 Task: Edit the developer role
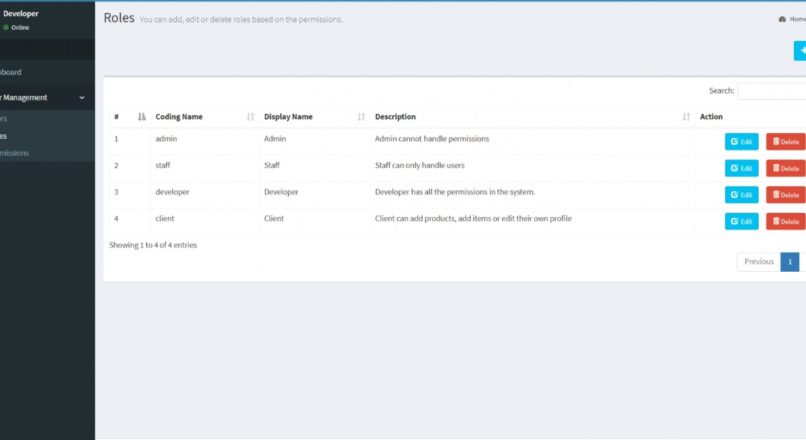click(x=741, y=195)
